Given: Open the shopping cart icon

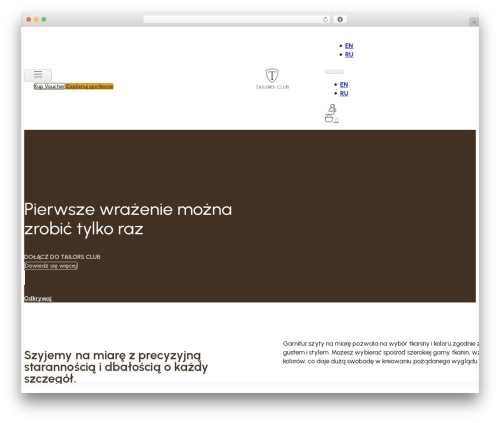Looking at the screenshot, I should pyautogui.click(x=329, y=118).
